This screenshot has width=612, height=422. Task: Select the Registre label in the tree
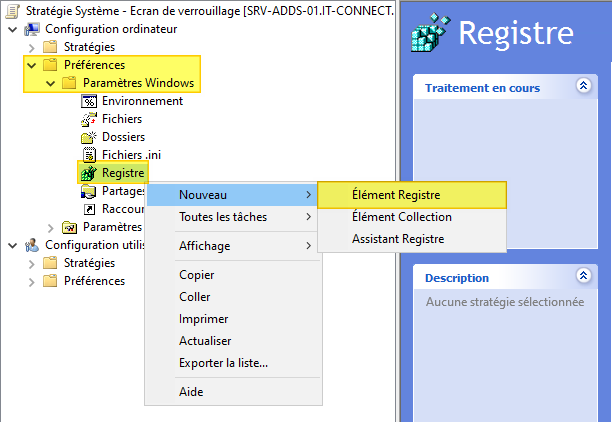[123, 173]
